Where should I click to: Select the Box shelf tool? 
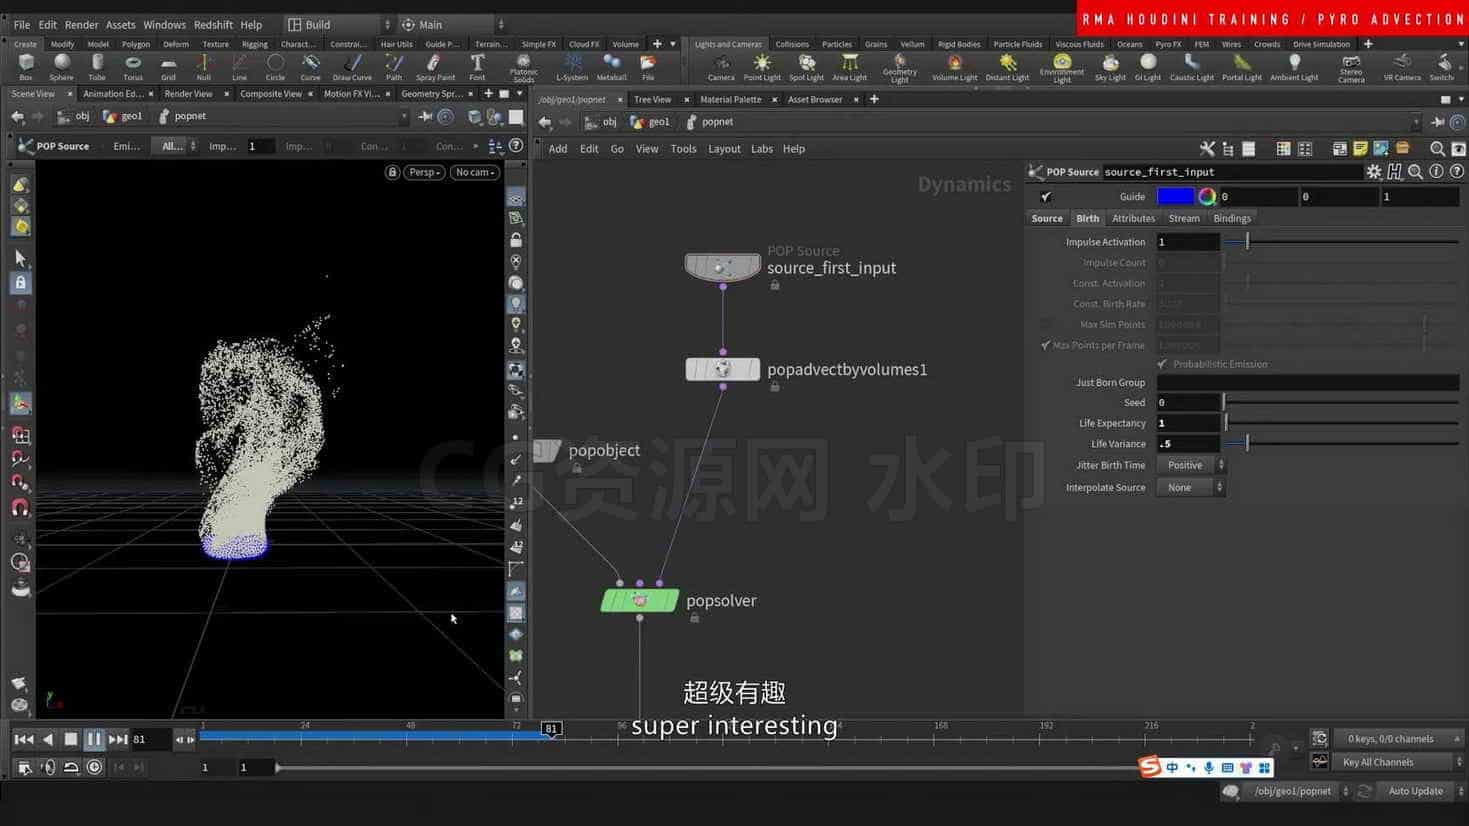(x=26, y=67)
